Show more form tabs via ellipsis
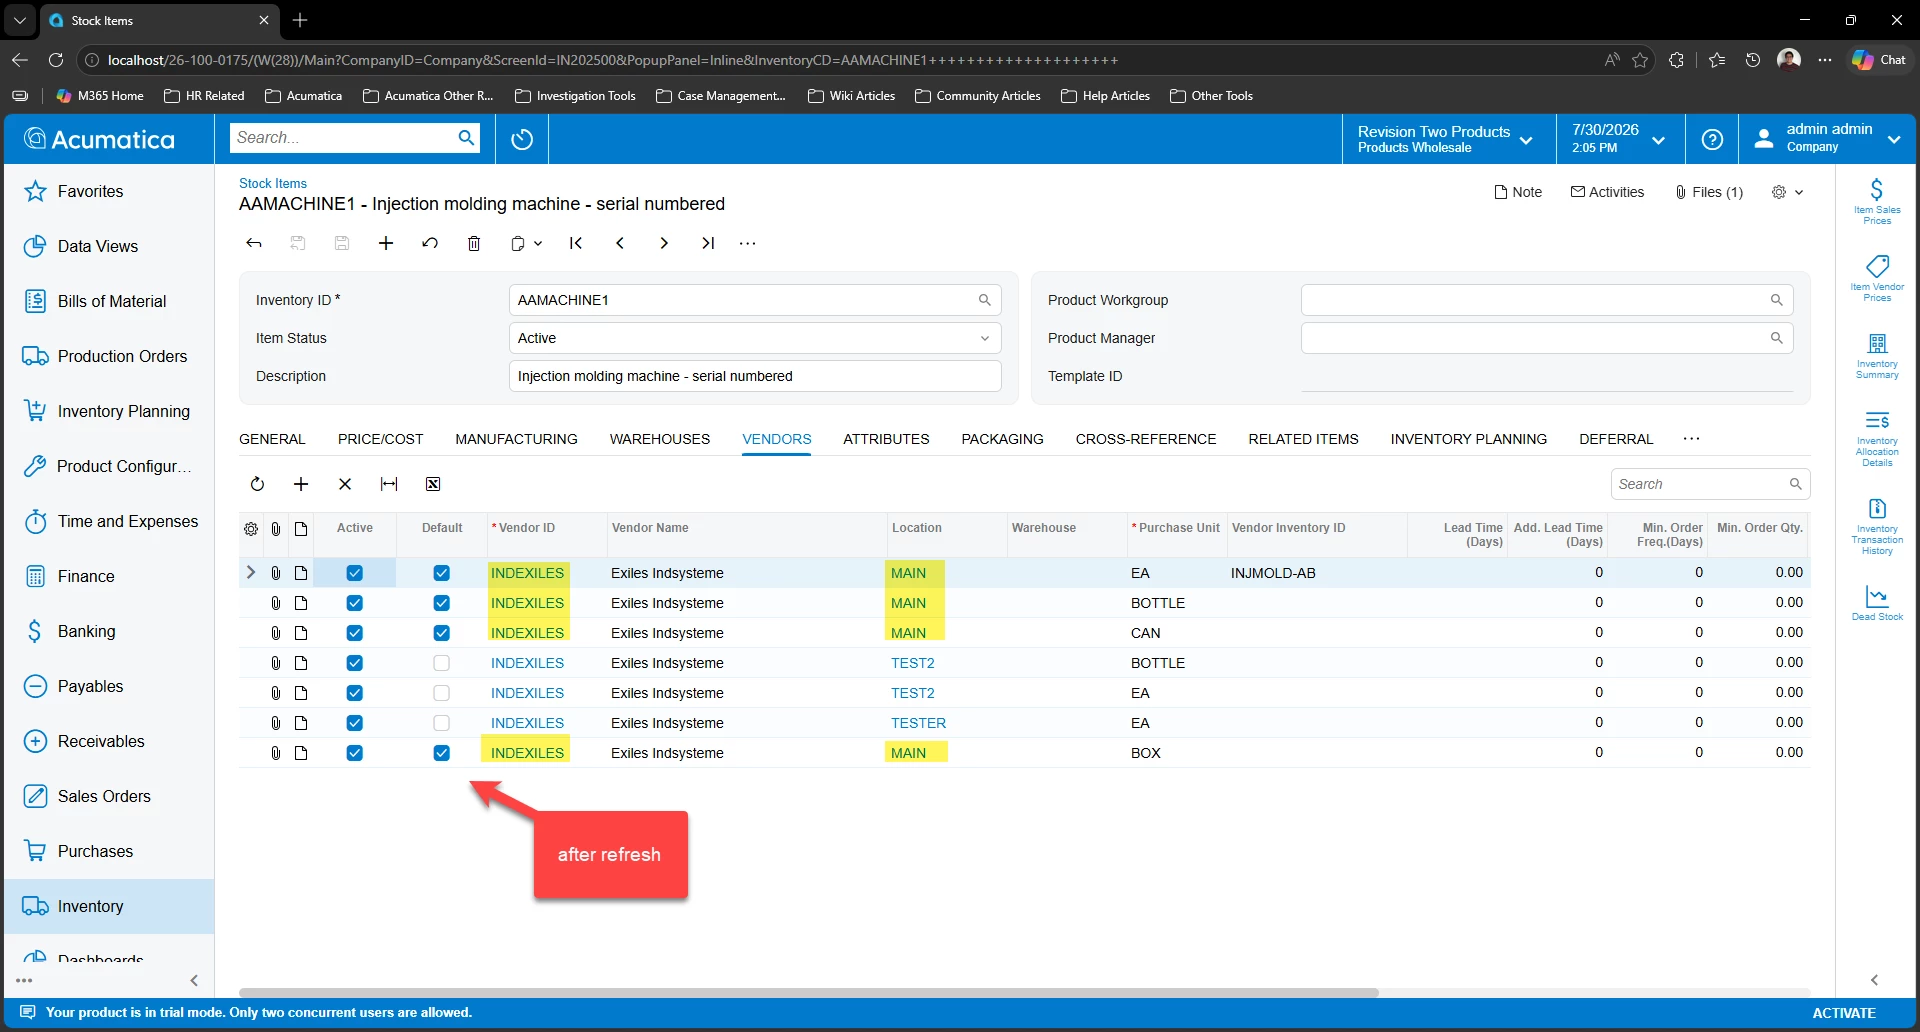 pos(1691,439)
